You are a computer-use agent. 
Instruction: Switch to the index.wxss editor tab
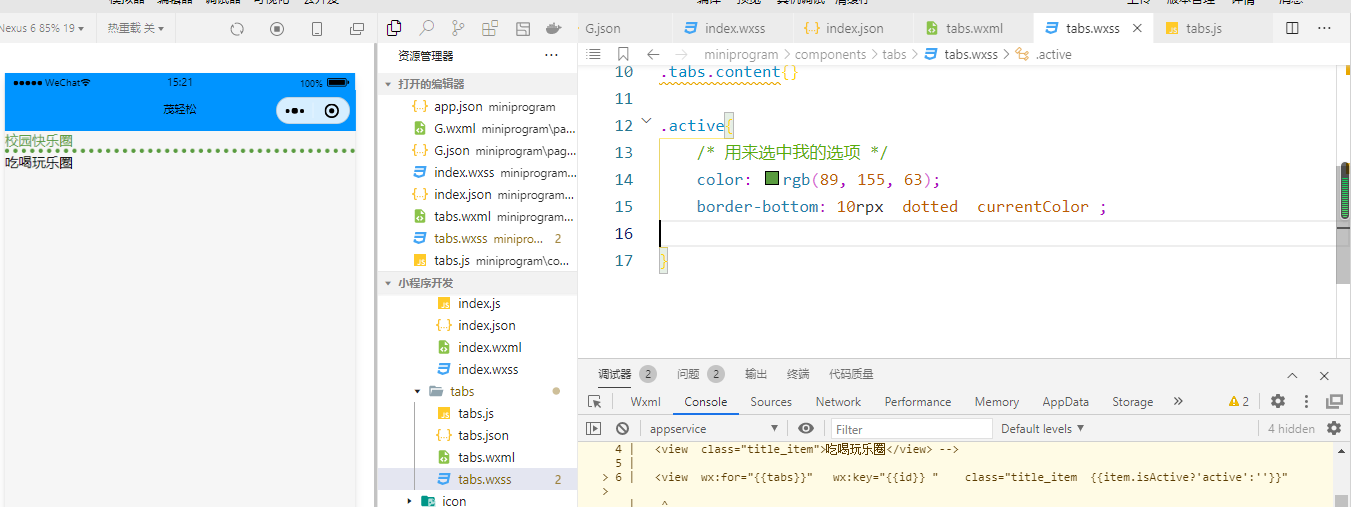coord(735,28)
